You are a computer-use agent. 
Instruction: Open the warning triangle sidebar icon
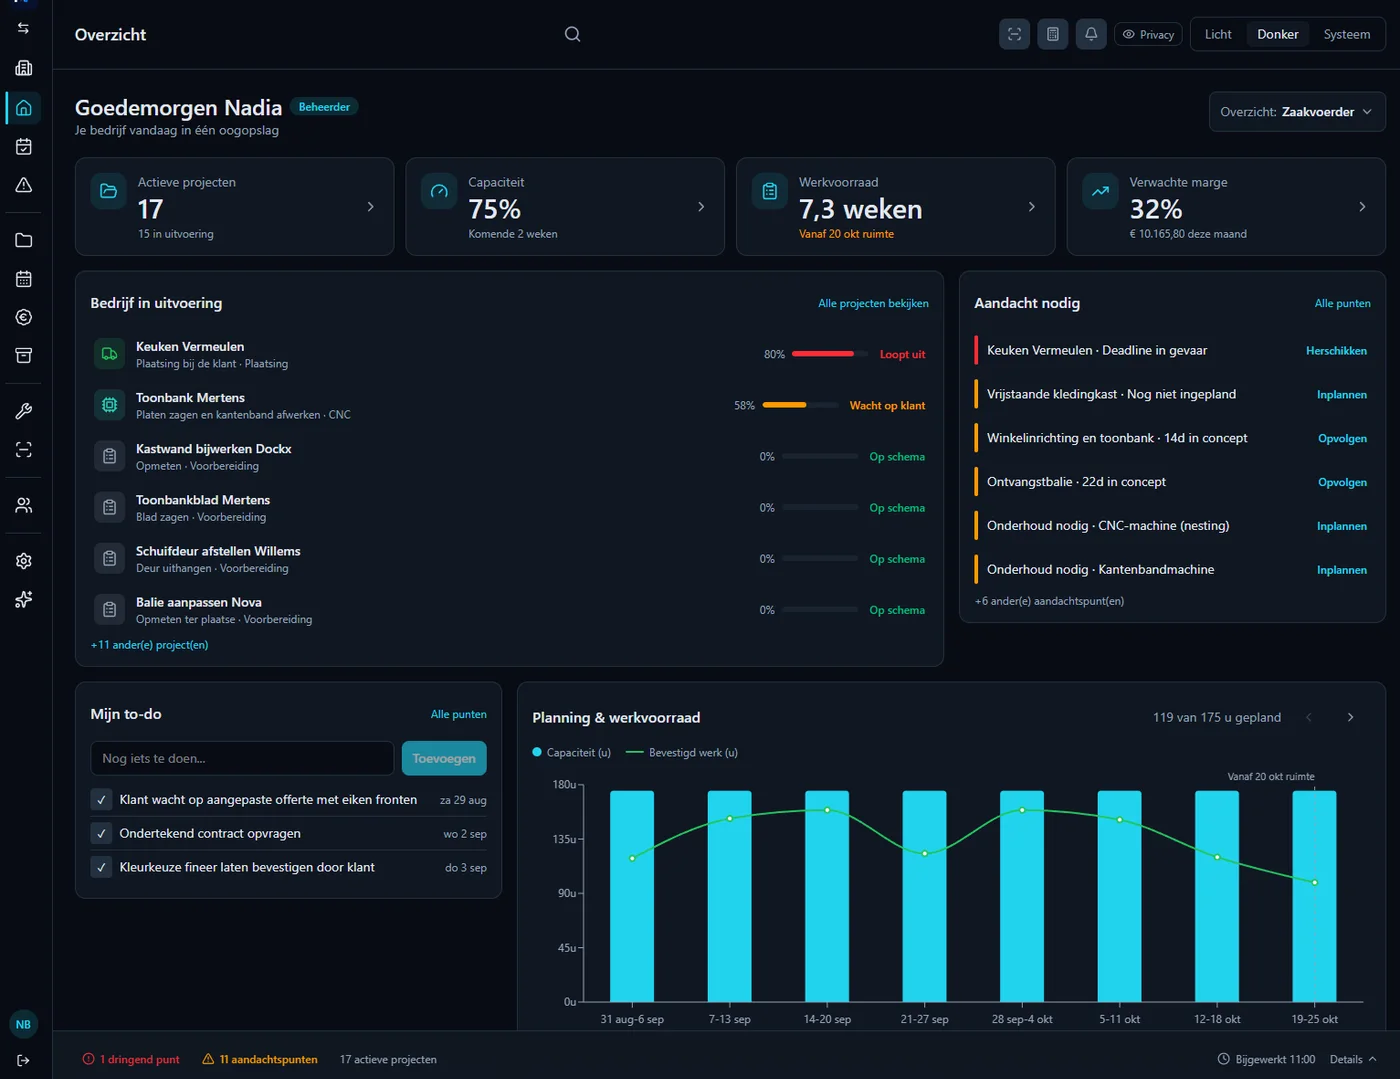pos(24,185)
